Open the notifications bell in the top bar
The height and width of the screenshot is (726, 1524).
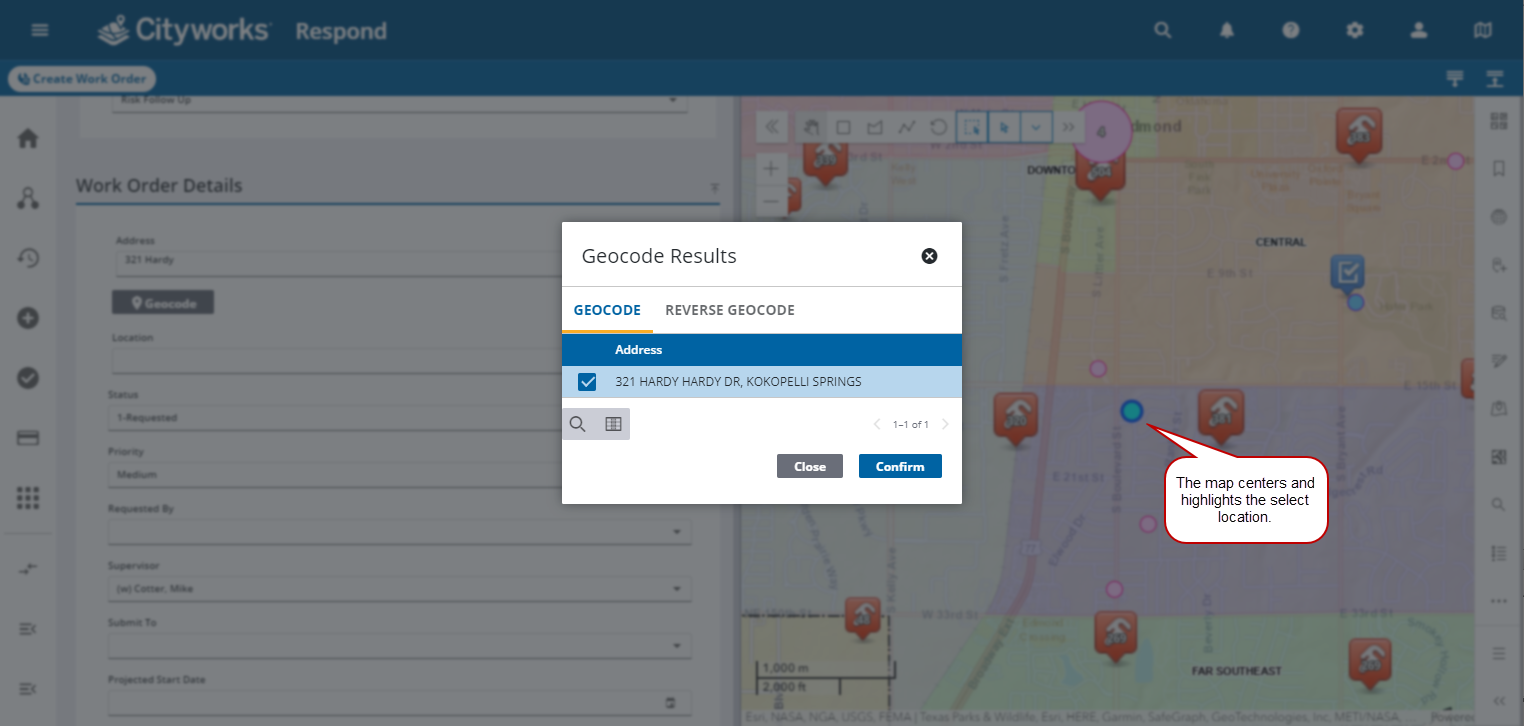pyautogui.click(x=1226, y=30)
